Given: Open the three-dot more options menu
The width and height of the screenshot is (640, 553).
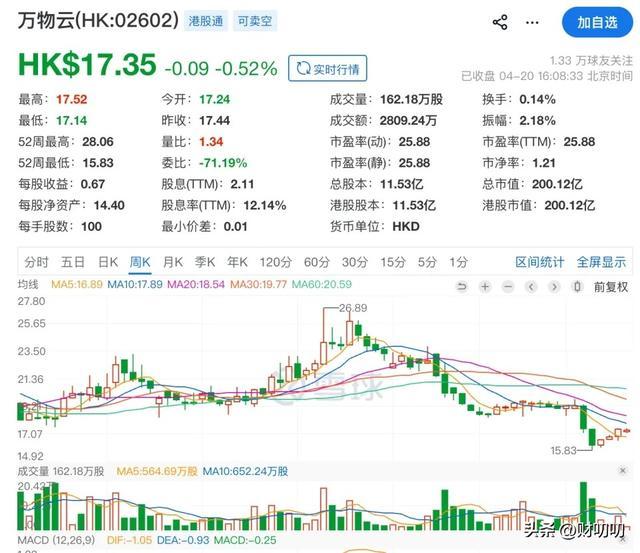Looking at the screenshot, I should [x=532, y=22].
